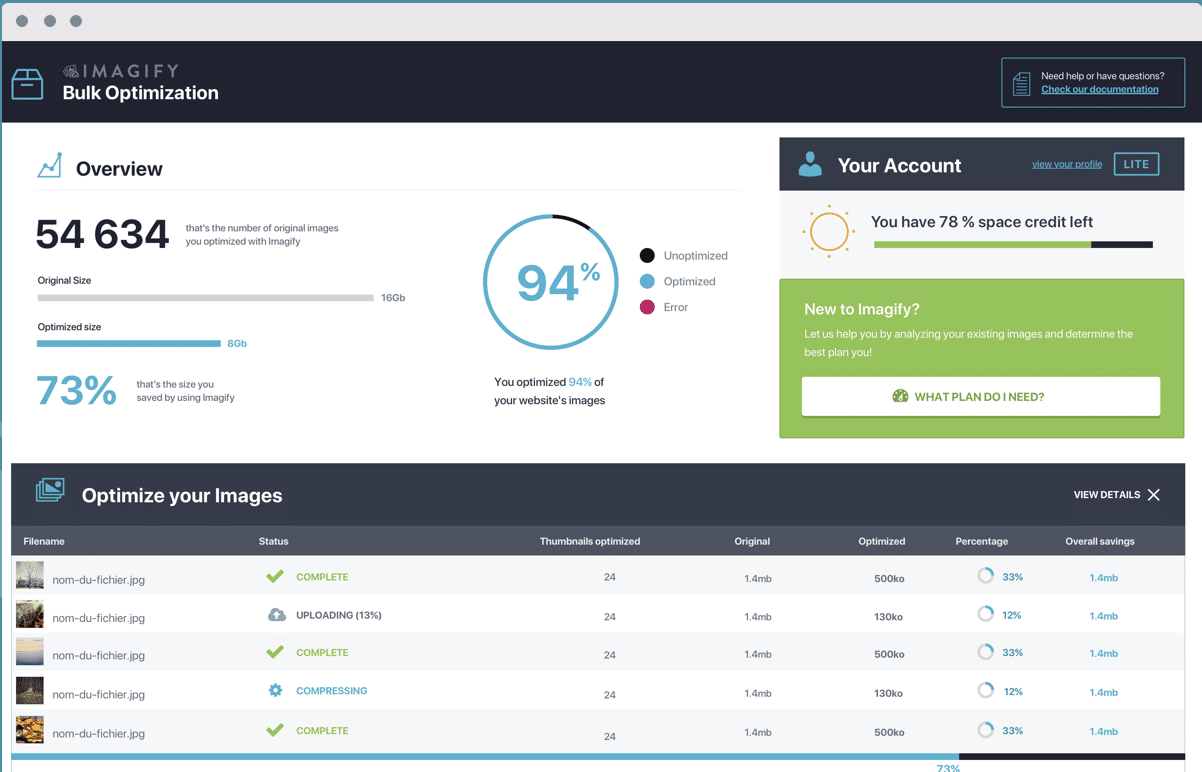Image resolution: width=1202 pixels, height=772 pixels.
Task: Click the UPLOADING (13%) status text
Action: tap(339, 615)
